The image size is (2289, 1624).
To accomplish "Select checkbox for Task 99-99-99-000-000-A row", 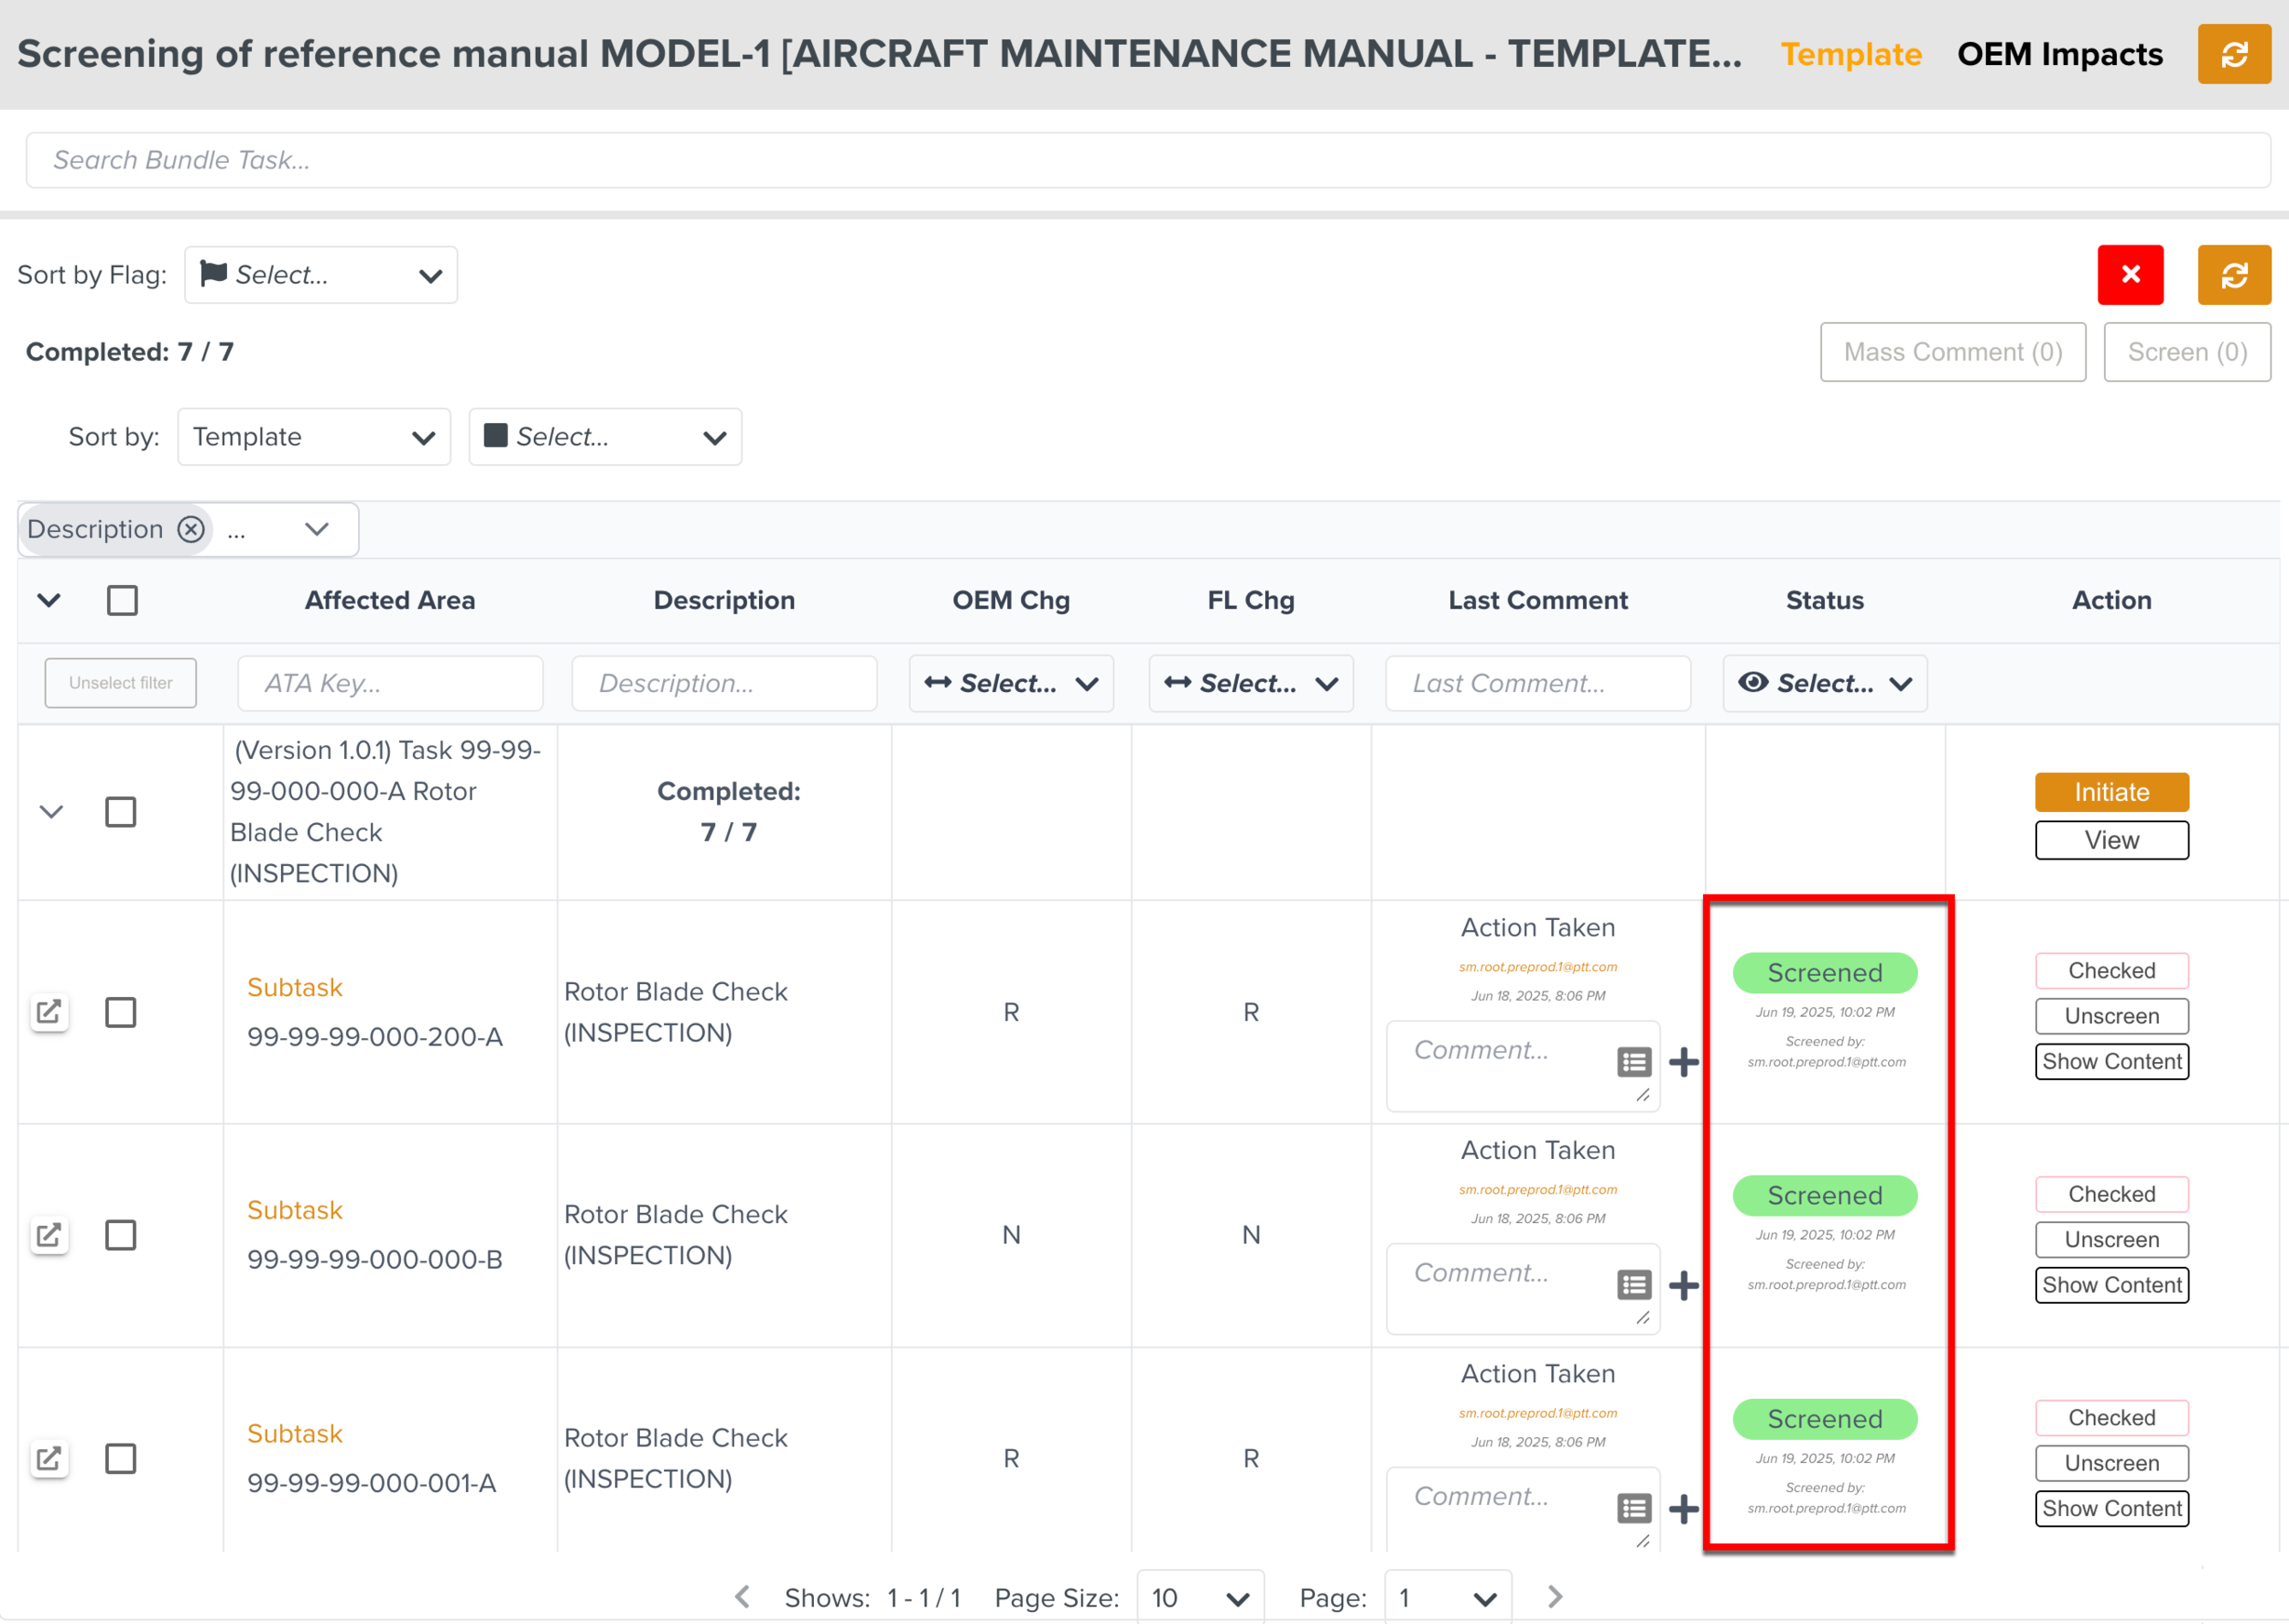I will 121,811.
